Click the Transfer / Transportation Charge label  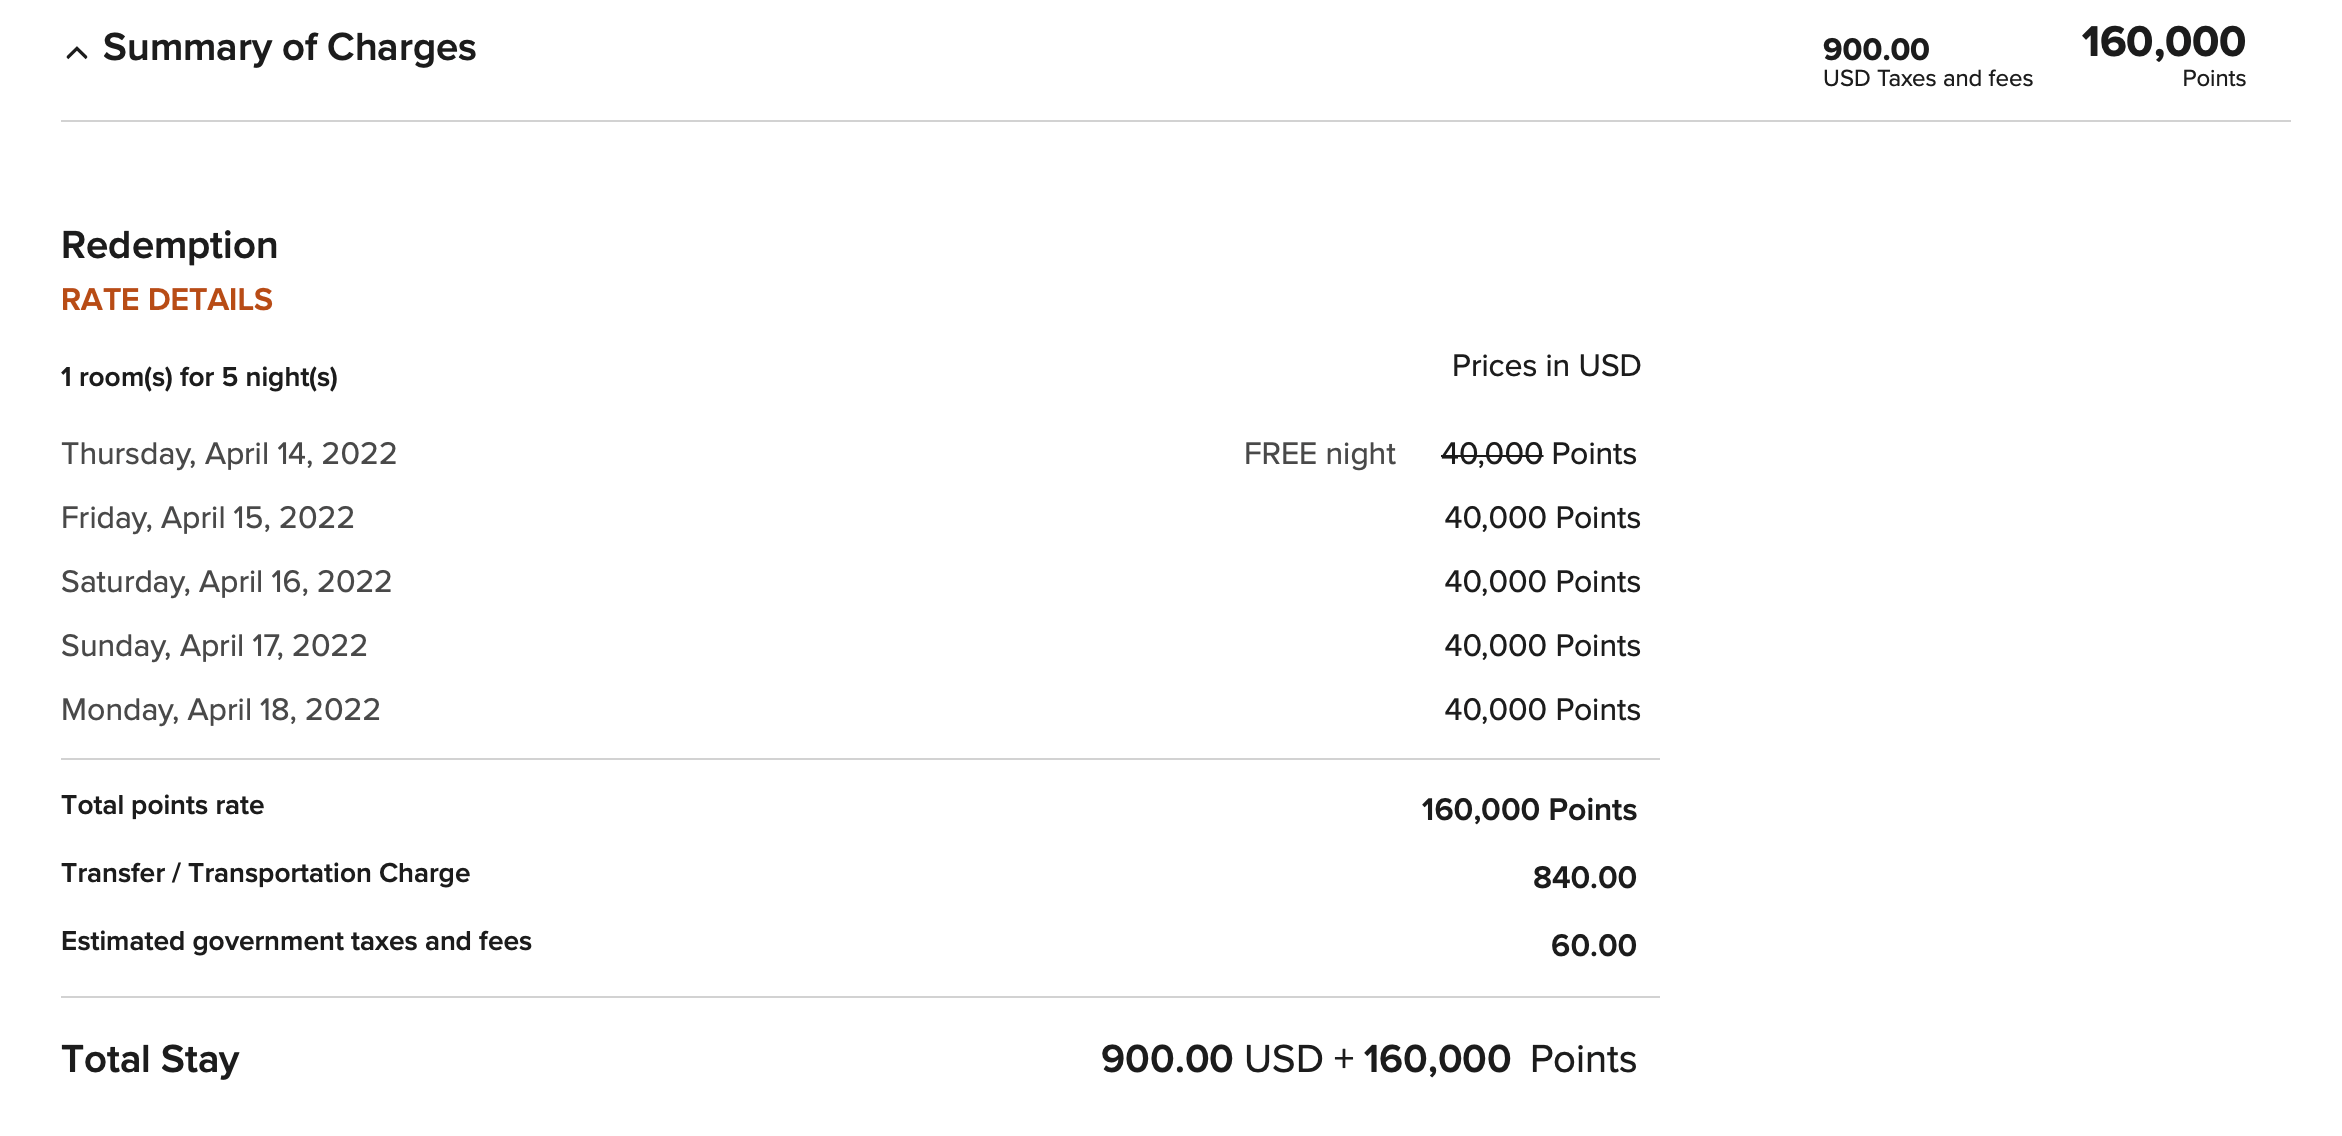(x=266, y=873)
